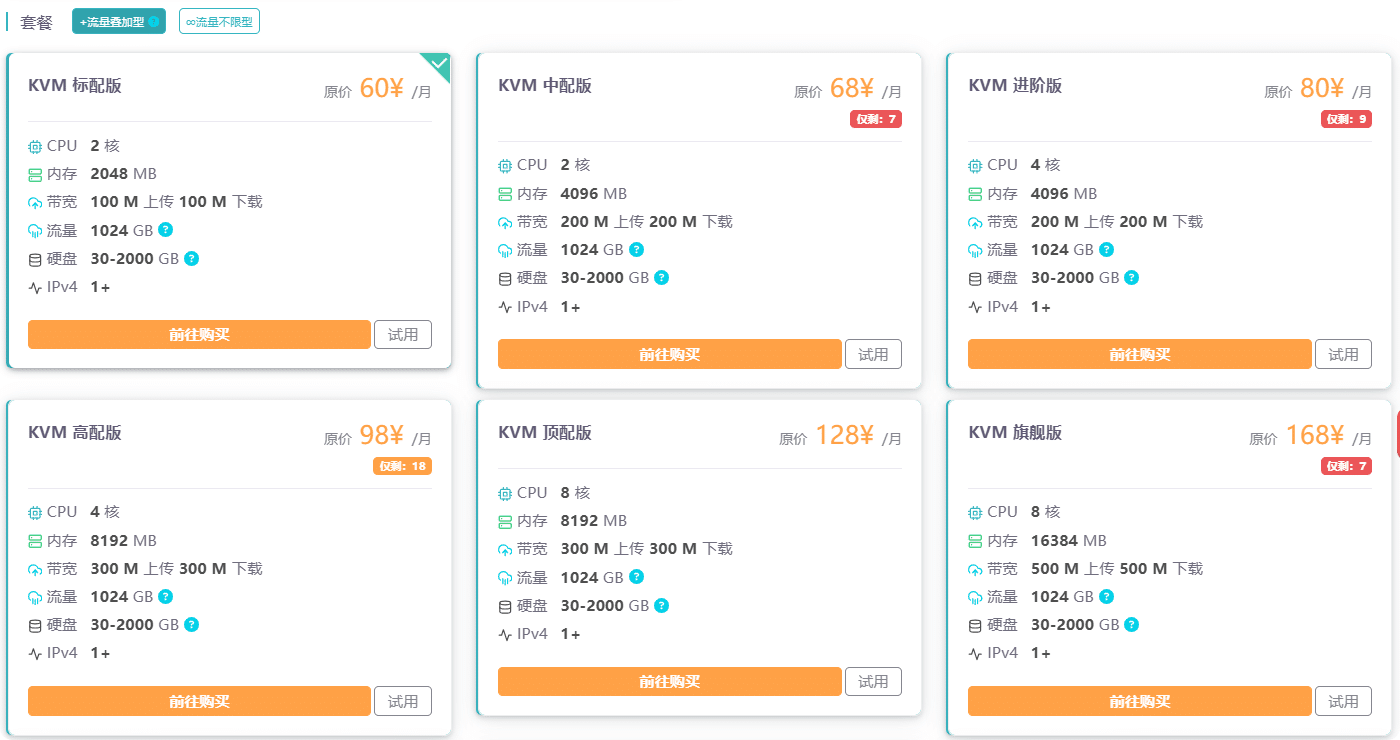
Task: Click 试用 button on KVM 进阶版
Action: click(1343, 354)
